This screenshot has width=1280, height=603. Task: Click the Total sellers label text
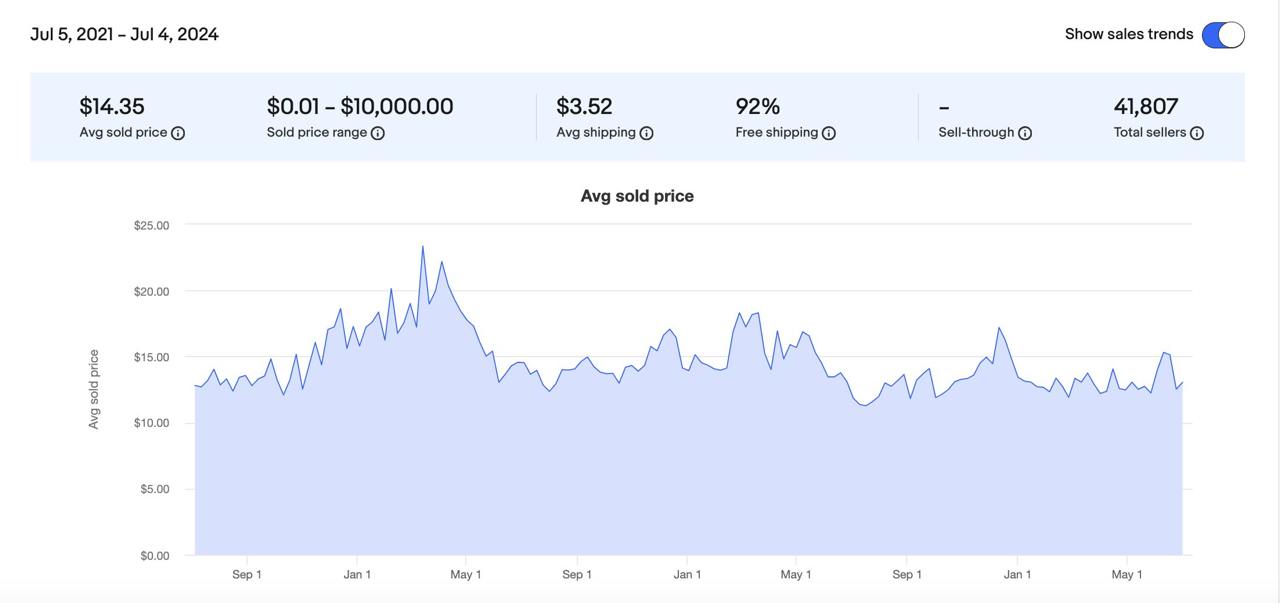(x=1150, y=132)
